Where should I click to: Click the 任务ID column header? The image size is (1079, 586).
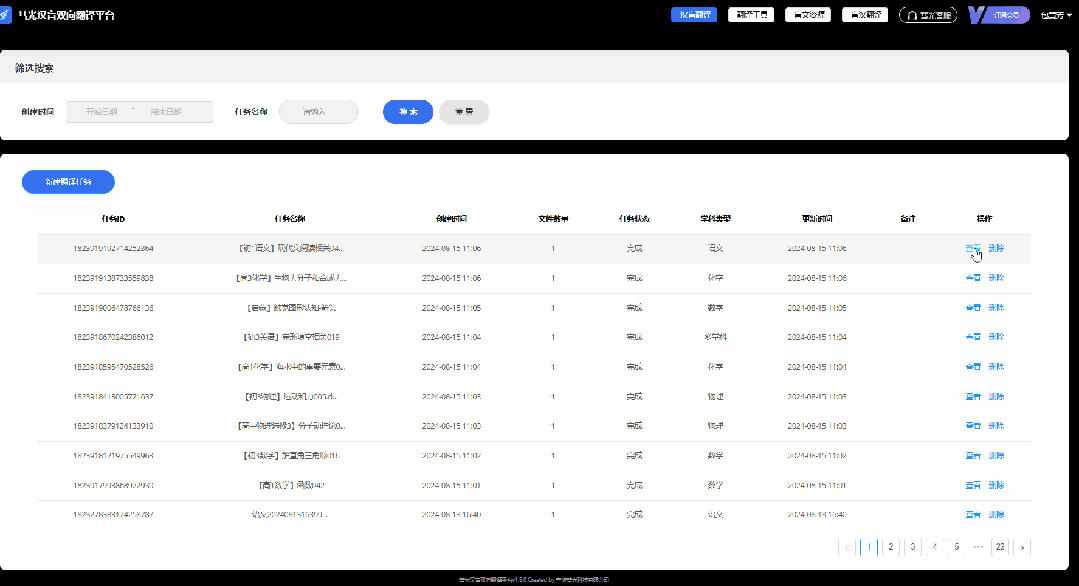113,219
